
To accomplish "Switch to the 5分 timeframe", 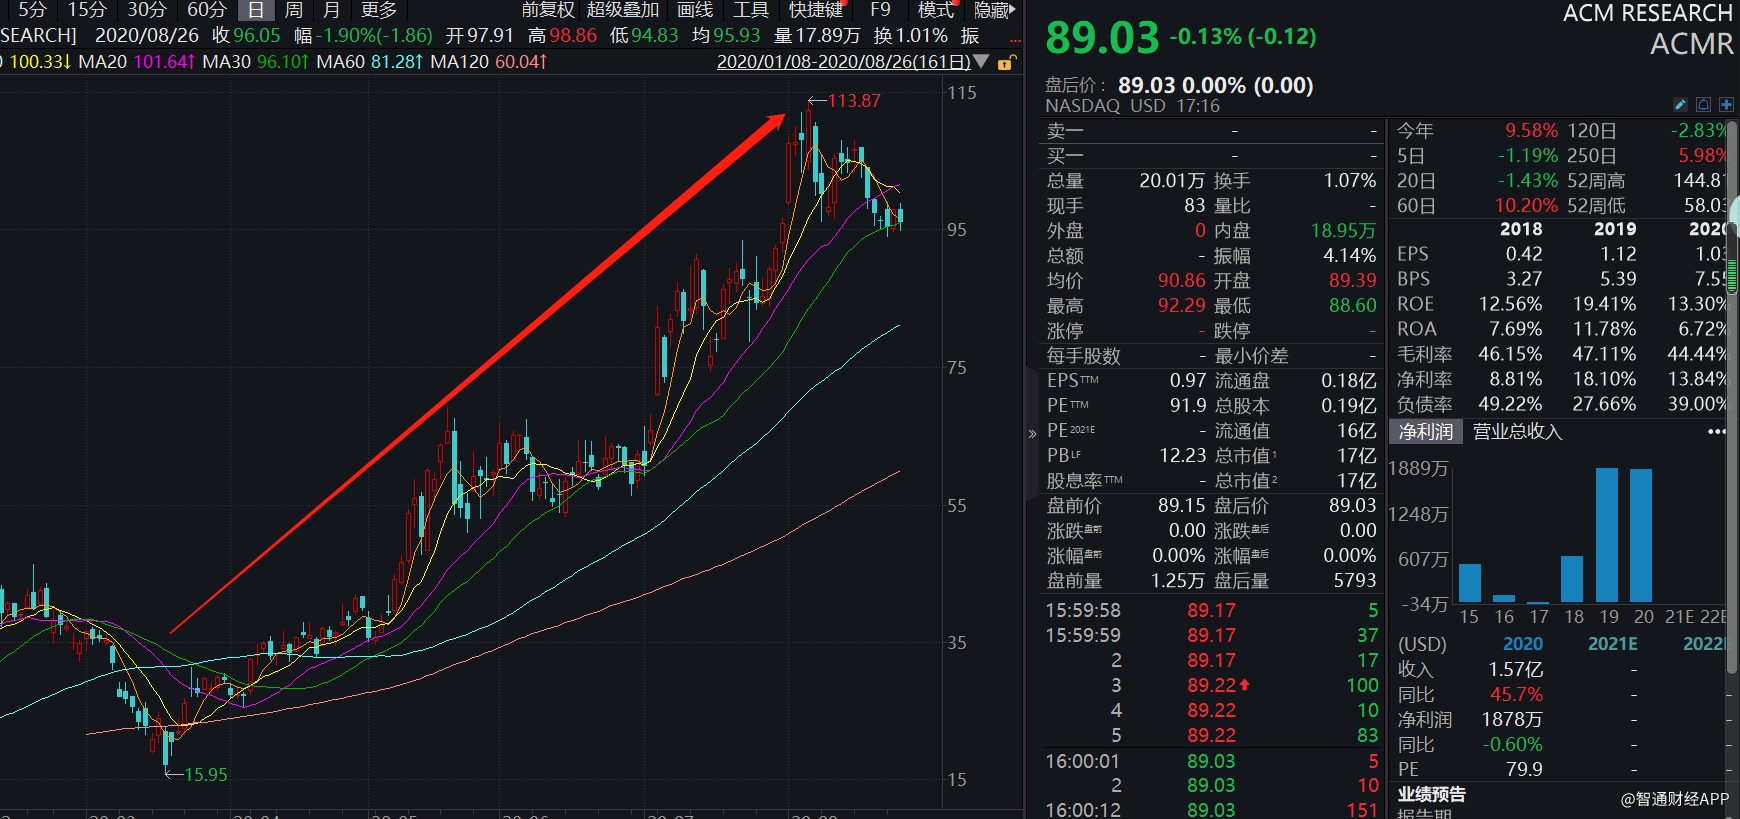I will pos(32,10).
